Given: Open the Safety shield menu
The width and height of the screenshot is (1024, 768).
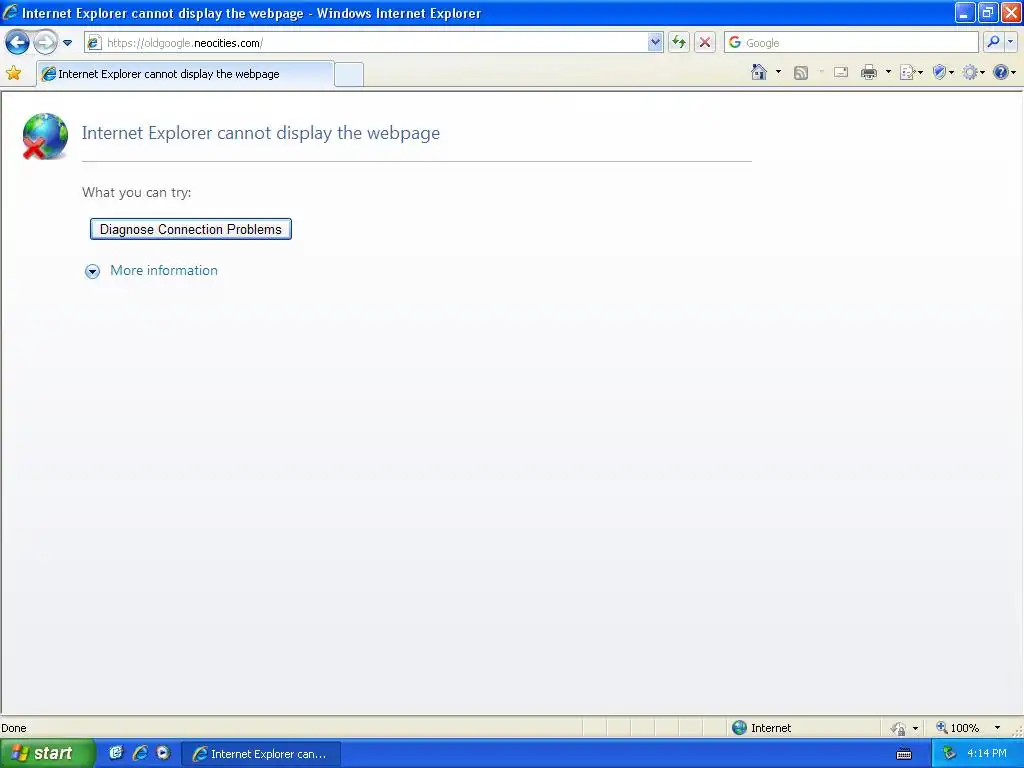Looking at the screenshot, I should [x=942, y=72].
